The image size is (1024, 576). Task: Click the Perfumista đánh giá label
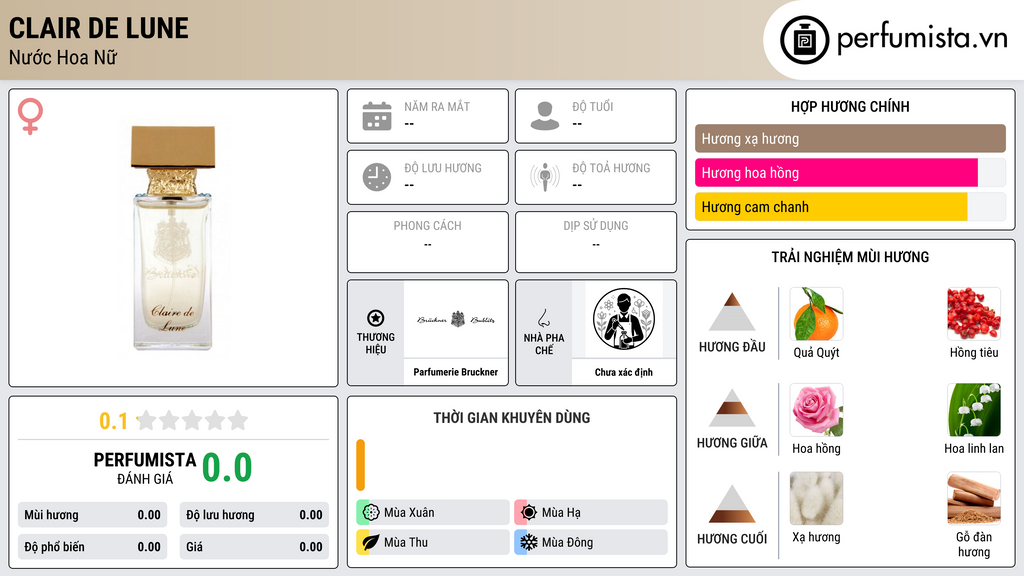(145, 468)
